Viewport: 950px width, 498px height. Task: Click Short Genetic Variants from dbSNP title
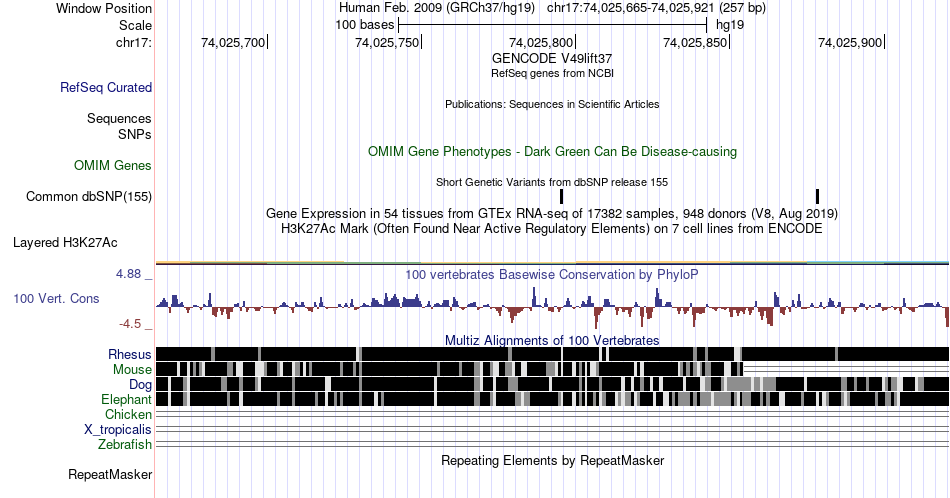(x=552, y=182)
